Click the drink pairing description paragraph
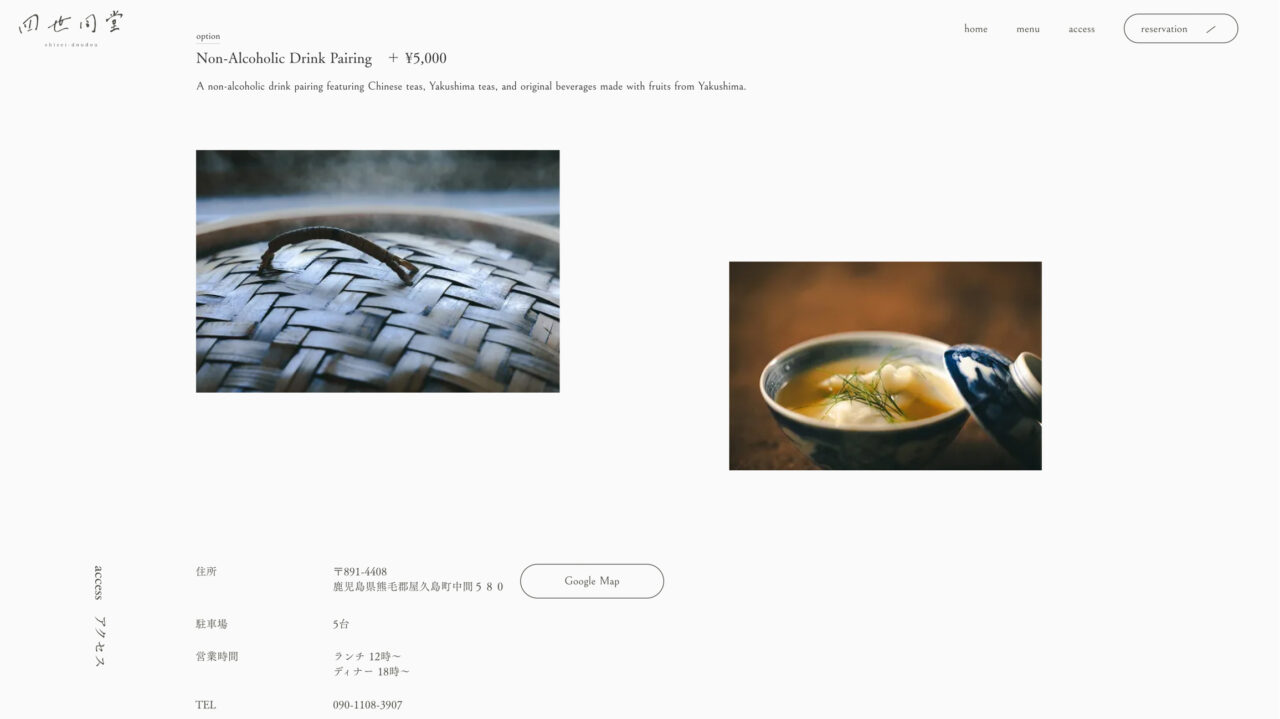 (x=471, y=86)
